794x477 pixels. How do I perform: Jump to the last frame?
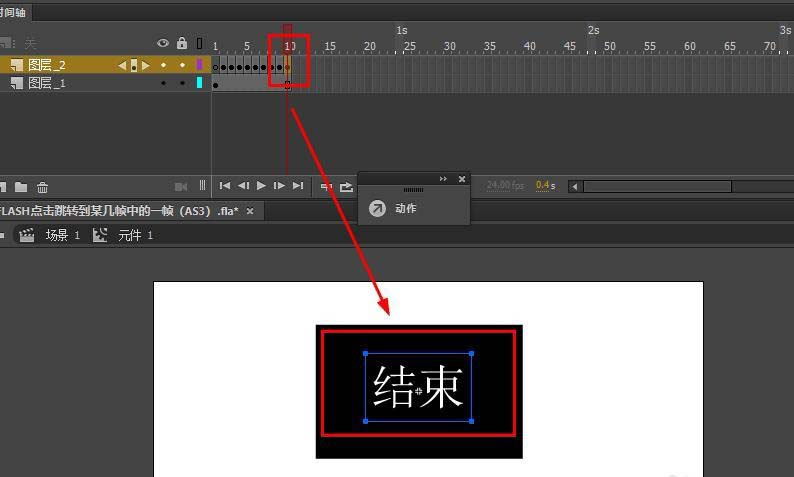(x=298, y=186)
